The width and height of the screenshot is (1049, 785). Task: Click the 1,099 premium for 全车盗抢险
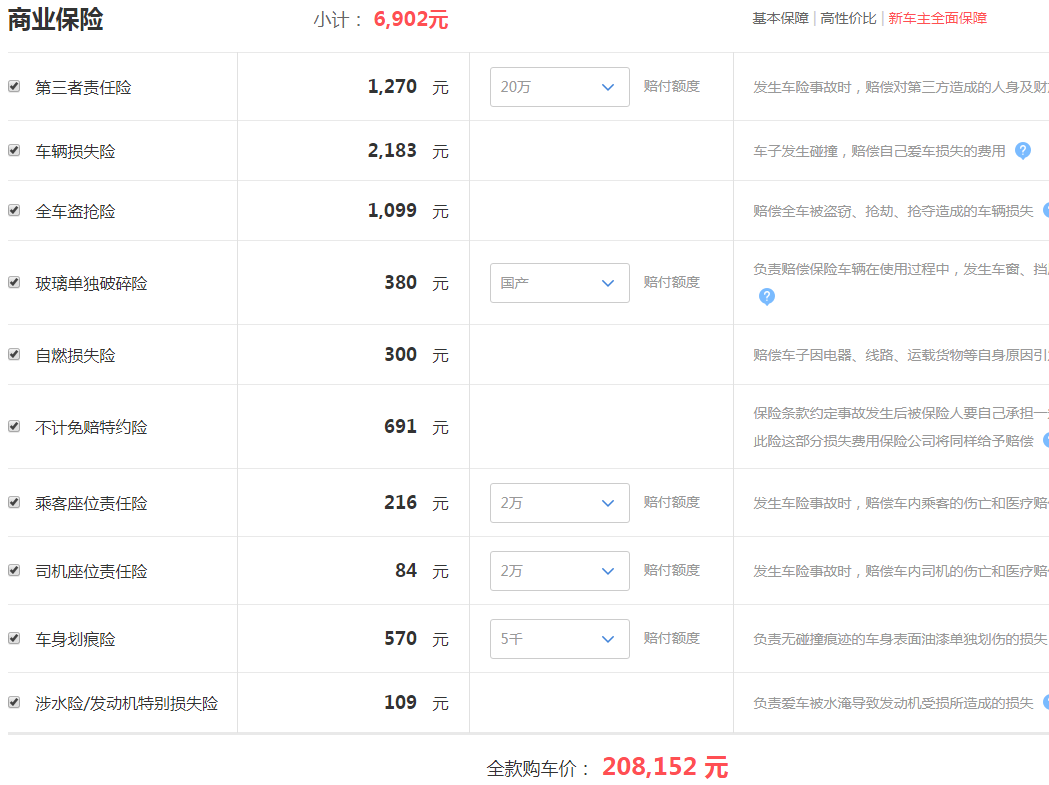pyautogui.click(x=392, y=211)
